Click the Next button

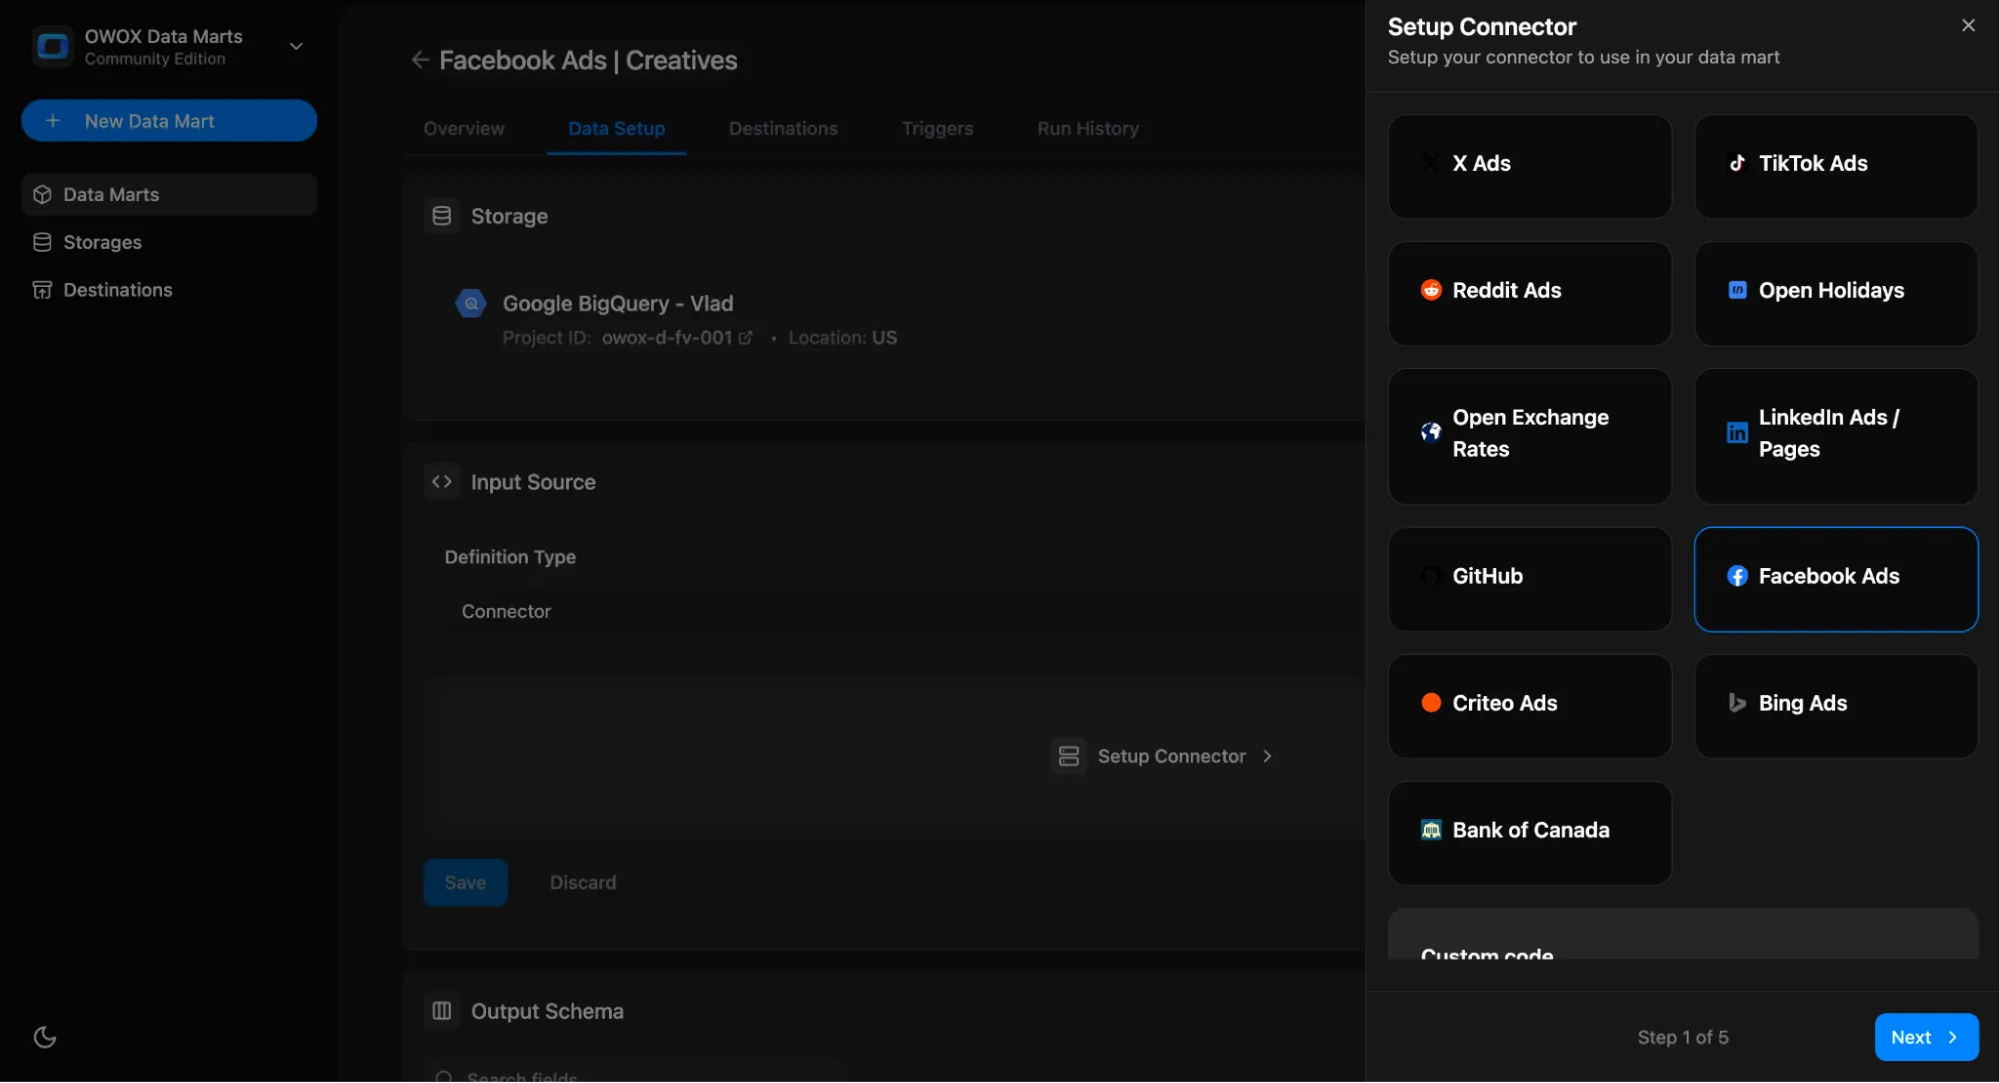click(1926, 1037)
